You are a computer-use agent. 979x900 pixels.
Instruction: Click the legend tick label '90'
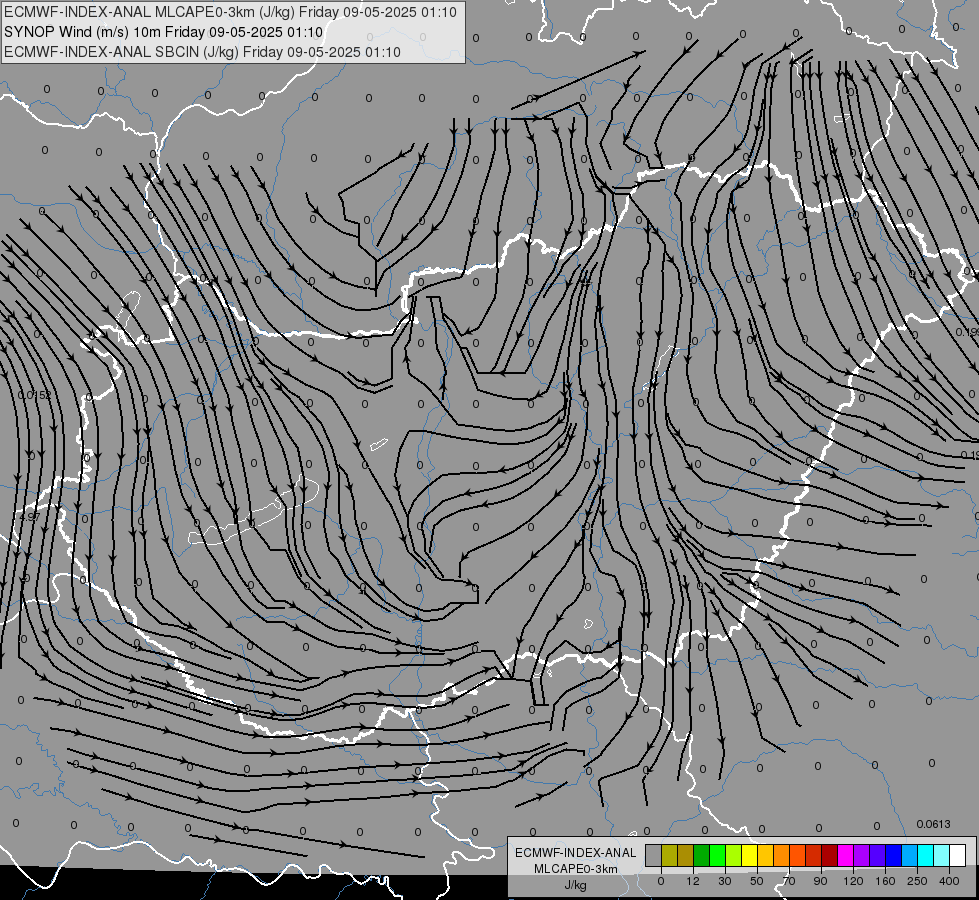[820, 881]
